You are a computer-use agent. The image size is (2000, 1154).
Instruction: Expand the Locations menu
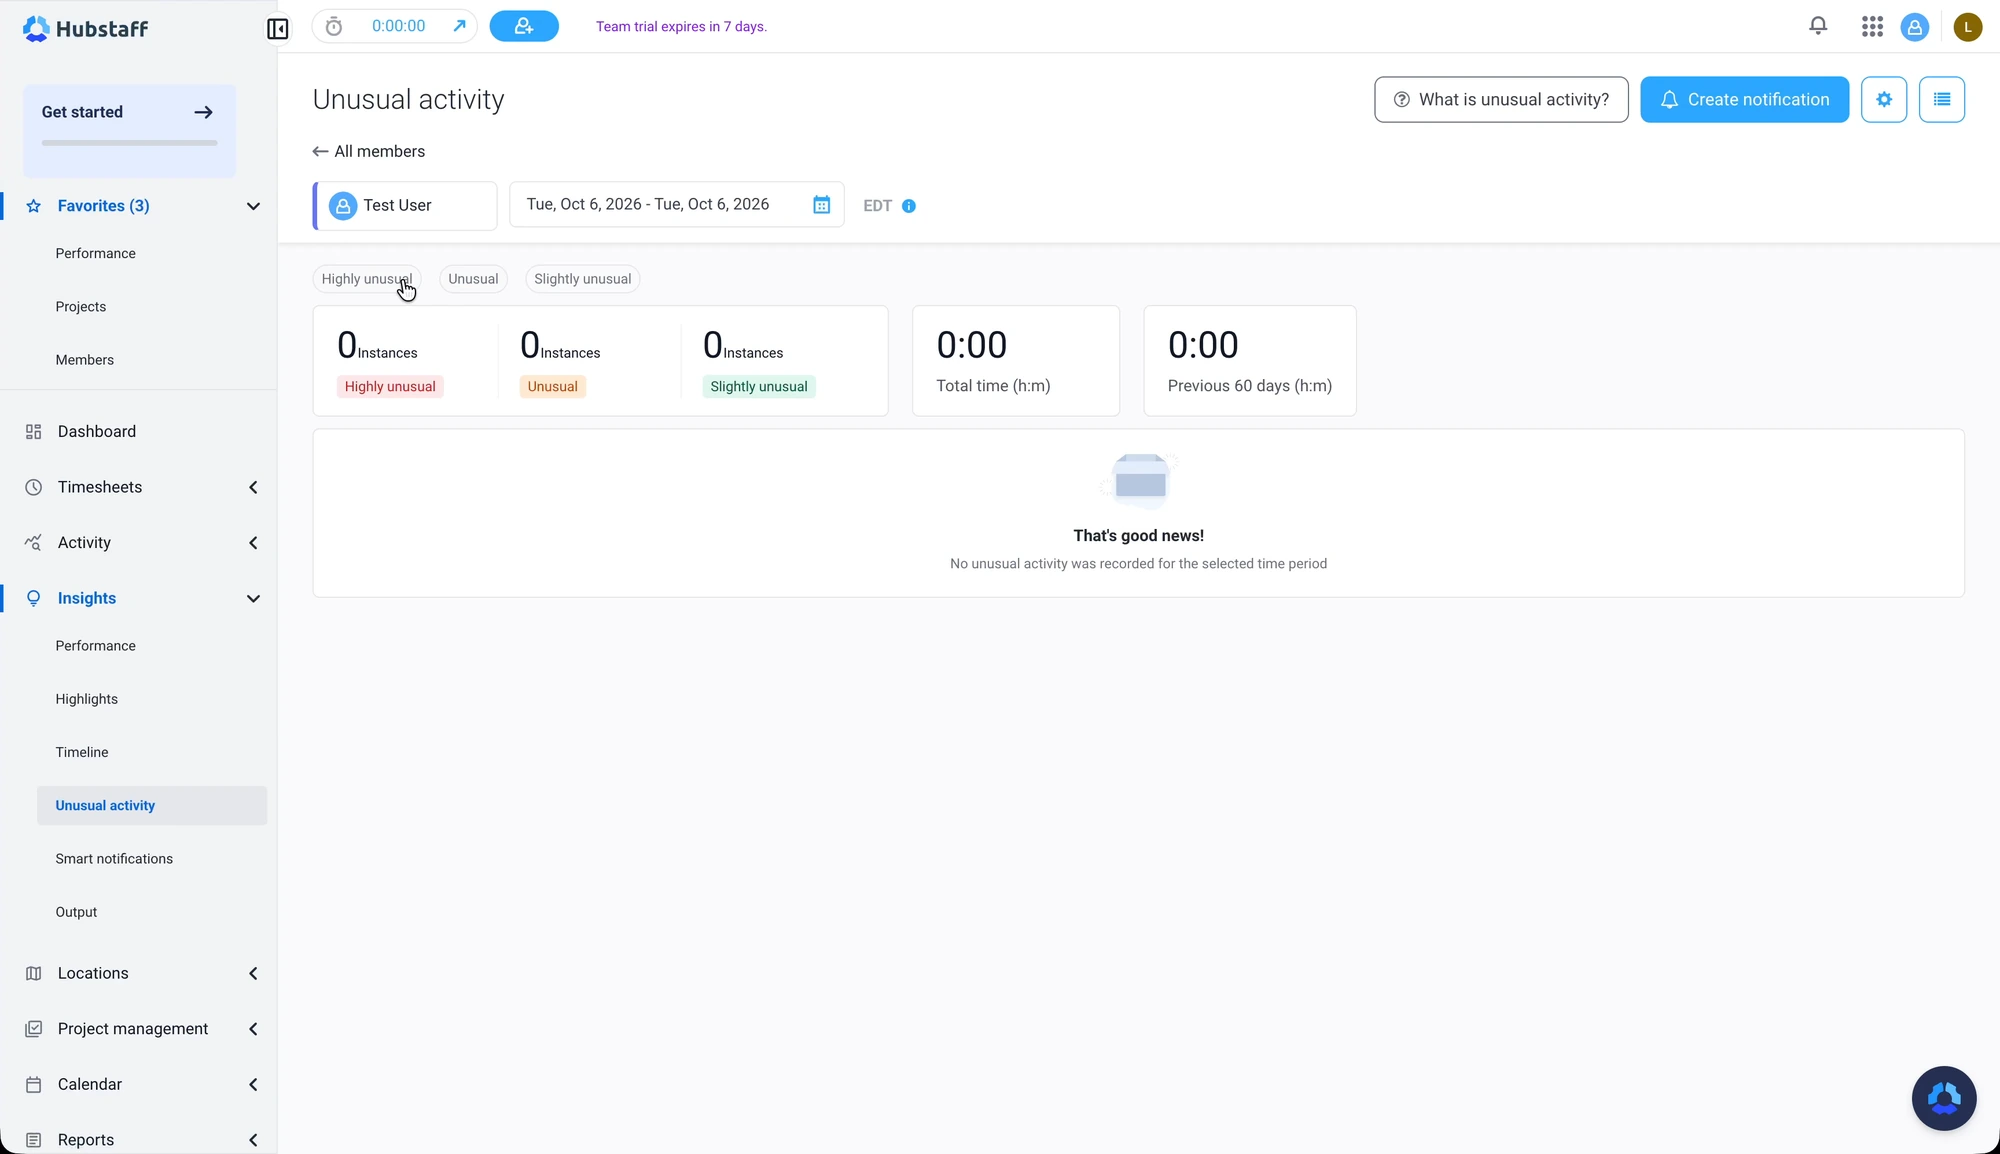point(253,973)
